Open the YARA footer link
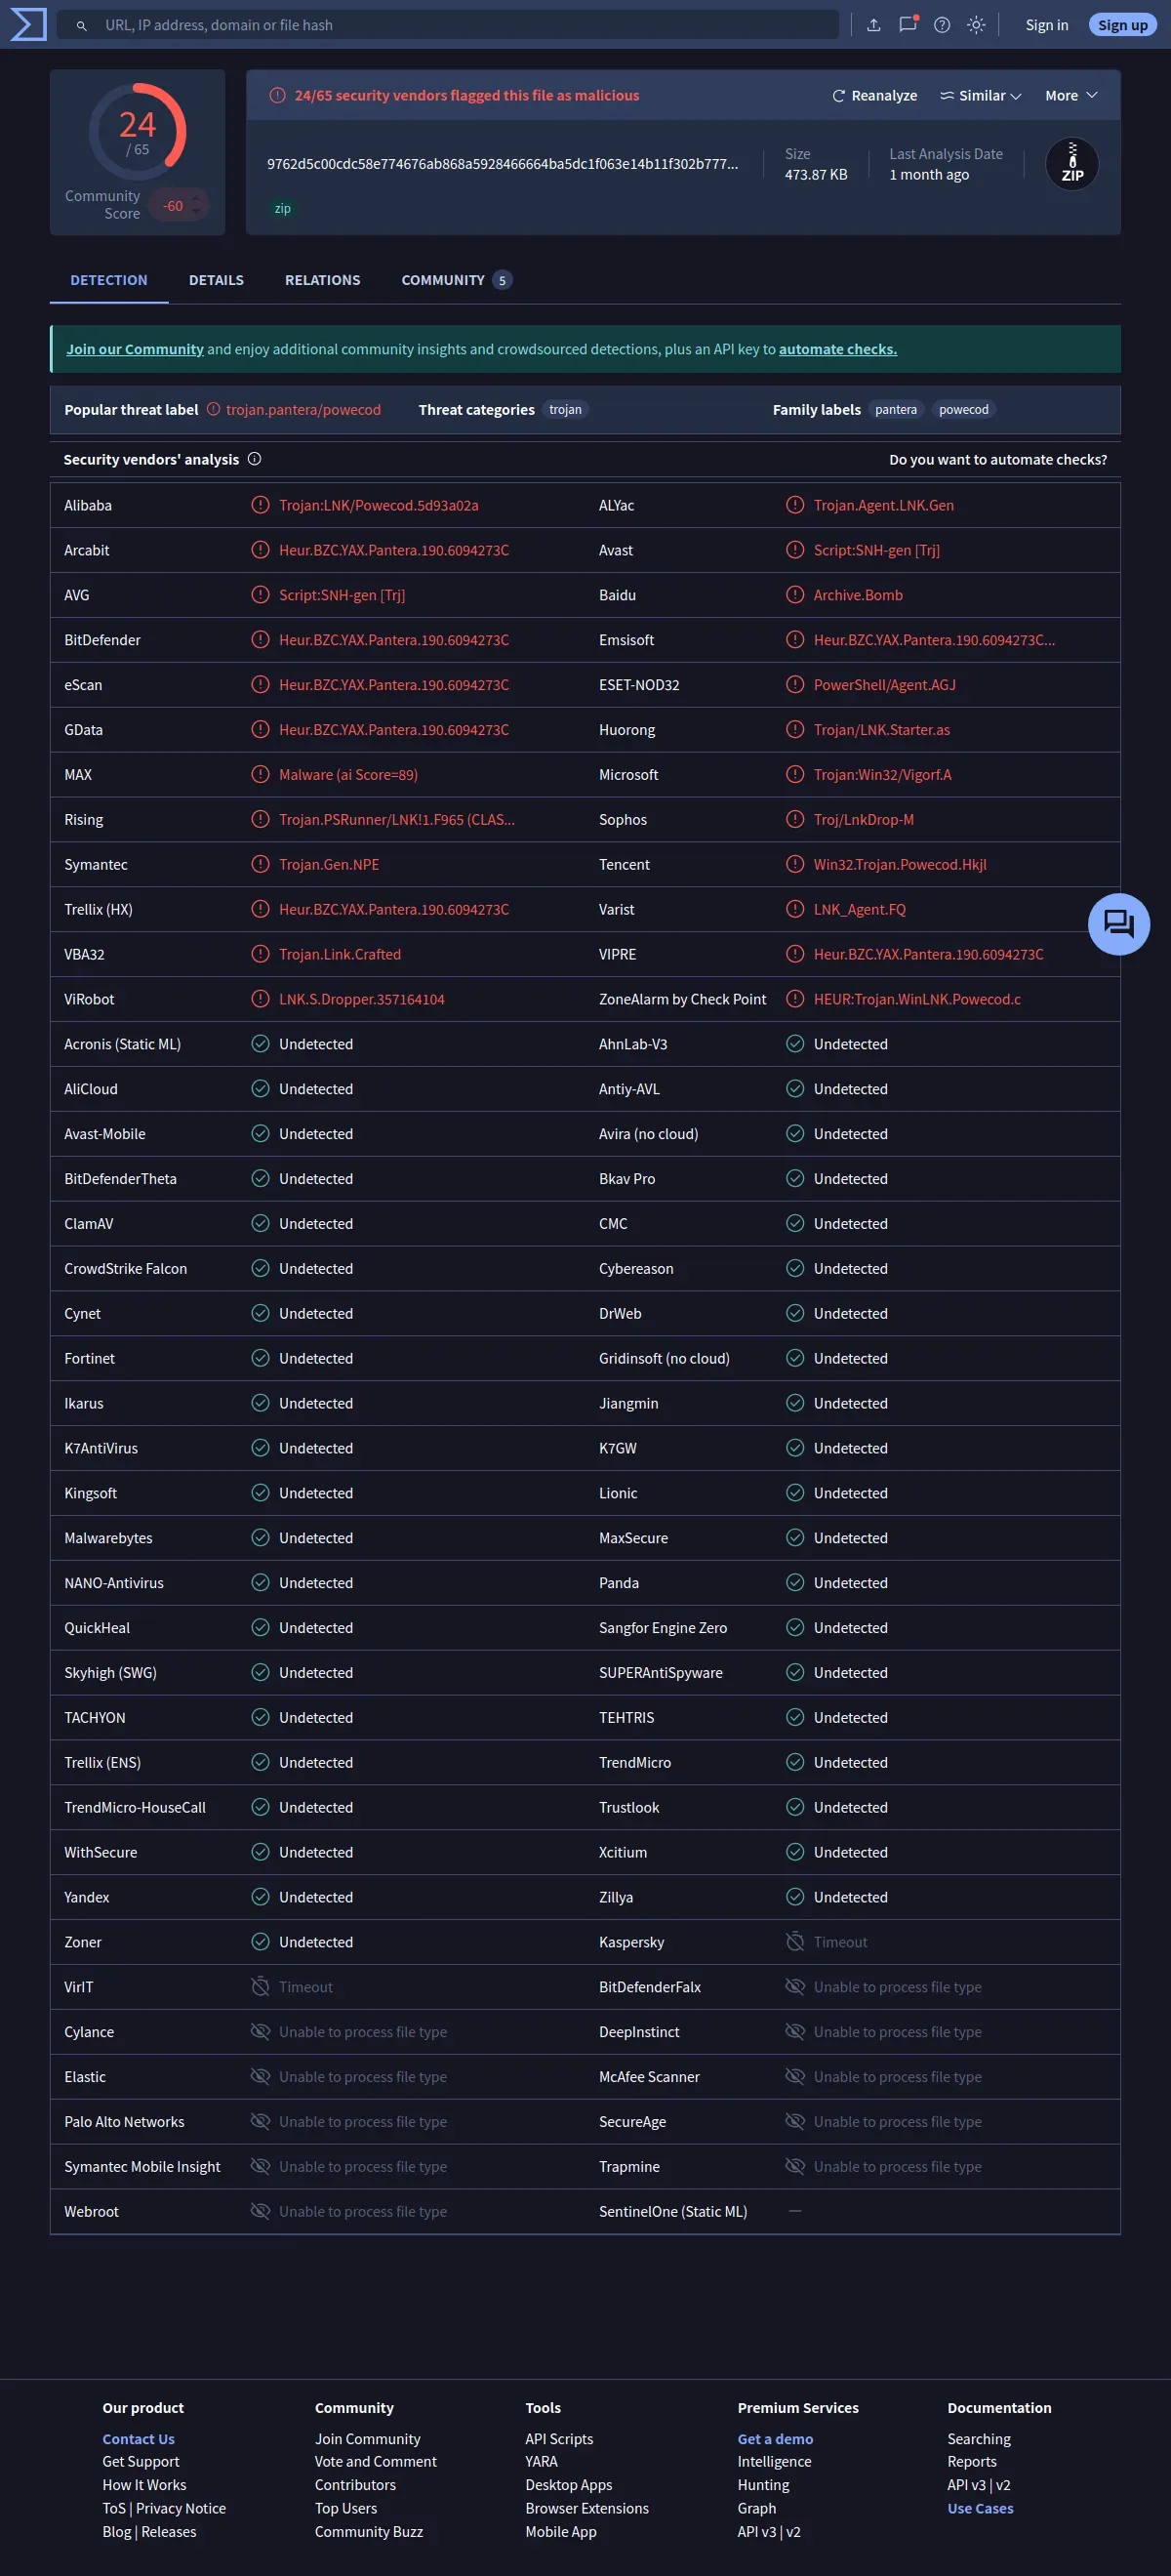Image resolution: width=1171 pixels, height=2576 pixels. (541, 2461)
